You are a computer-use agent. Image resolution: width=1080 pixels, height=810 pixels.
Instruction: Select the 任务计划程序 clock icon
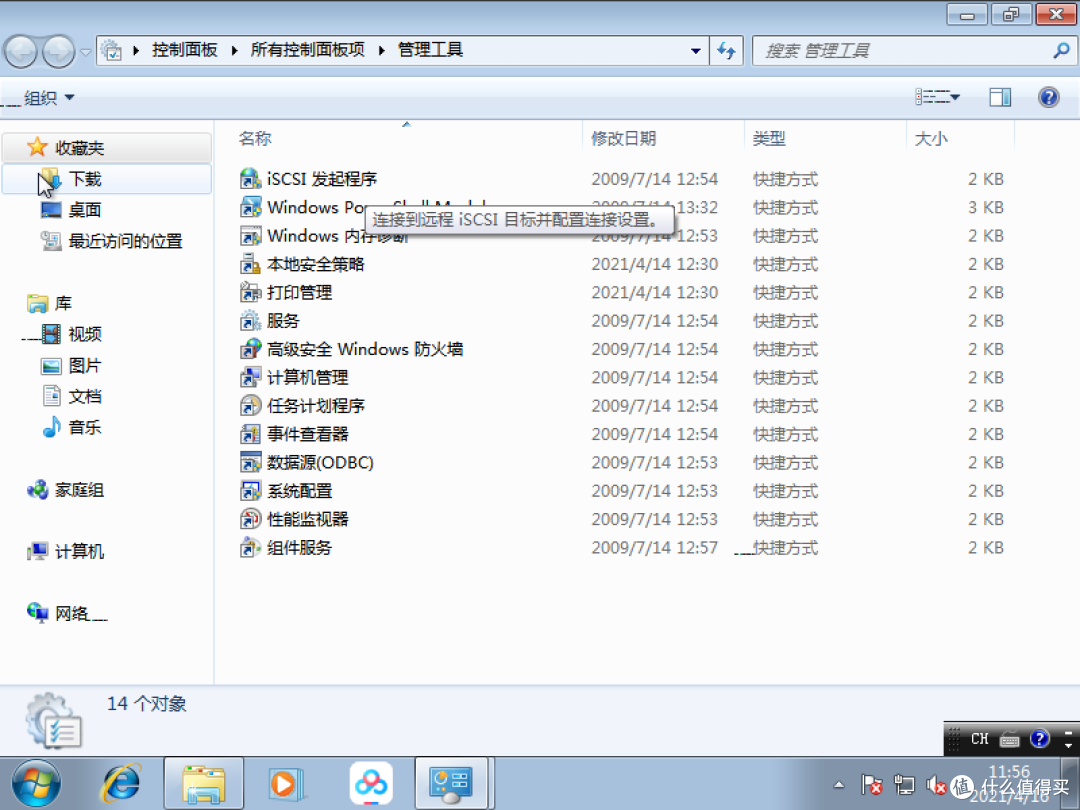coord(250,406)
